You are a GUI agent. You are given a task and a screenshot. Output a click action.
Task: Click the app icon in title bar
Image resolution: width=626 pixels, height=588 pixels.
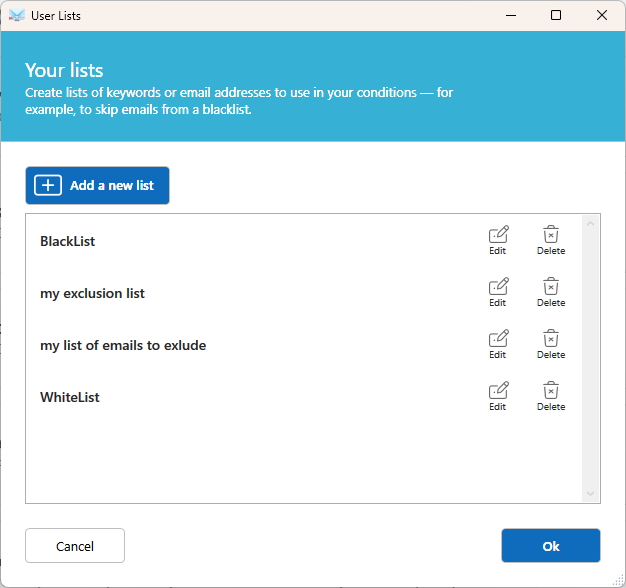coord(16,16)
